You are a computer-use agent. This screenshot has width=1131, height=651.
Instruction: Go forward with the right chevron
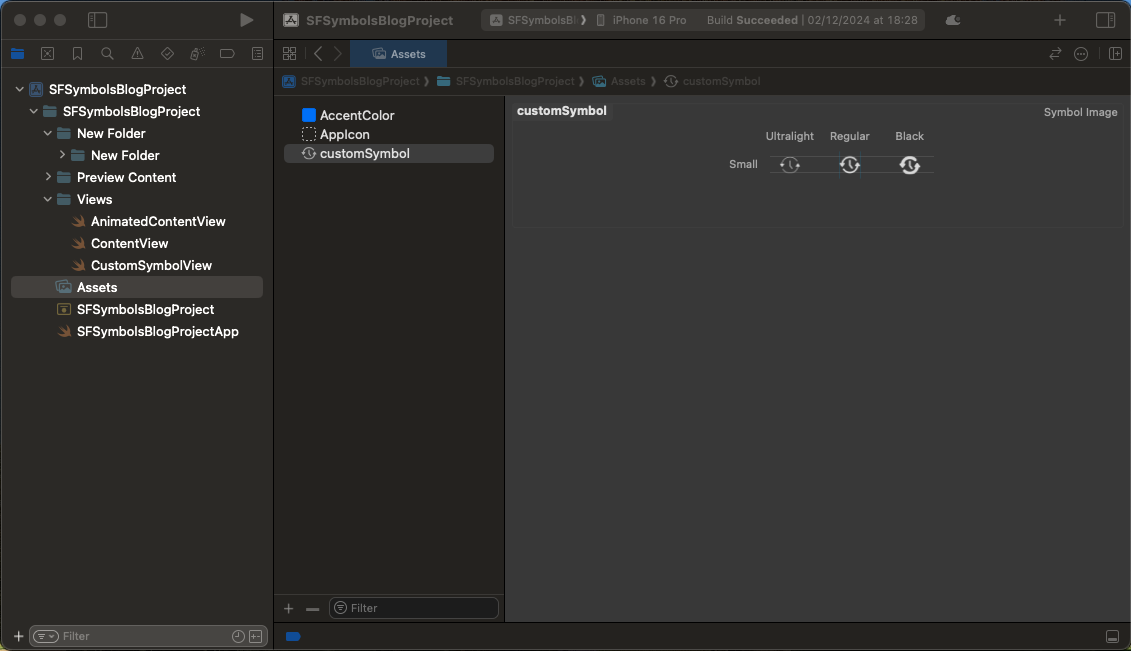(x=338, y=54)
